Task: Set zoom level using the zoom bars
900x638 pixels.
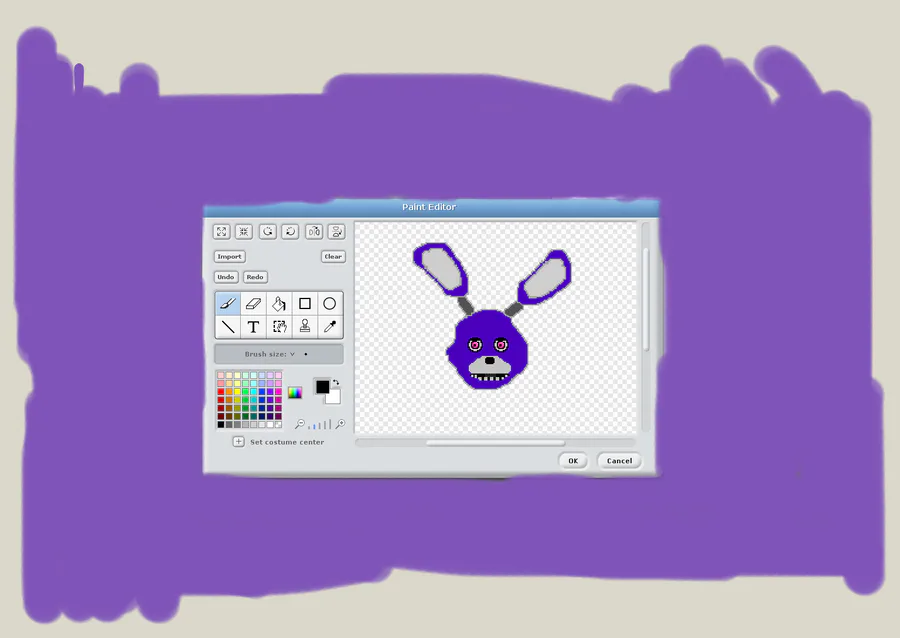Action: [320, 425]
